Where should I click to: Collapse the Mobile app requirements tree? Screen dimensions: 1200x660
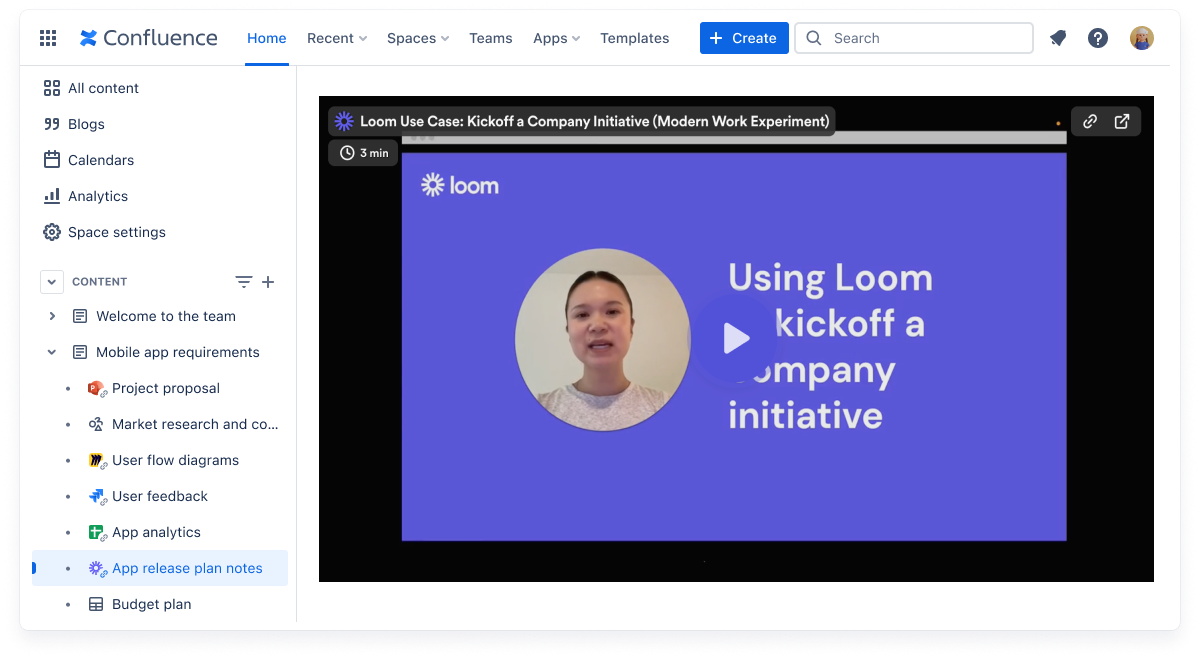(x=52, y=352)
